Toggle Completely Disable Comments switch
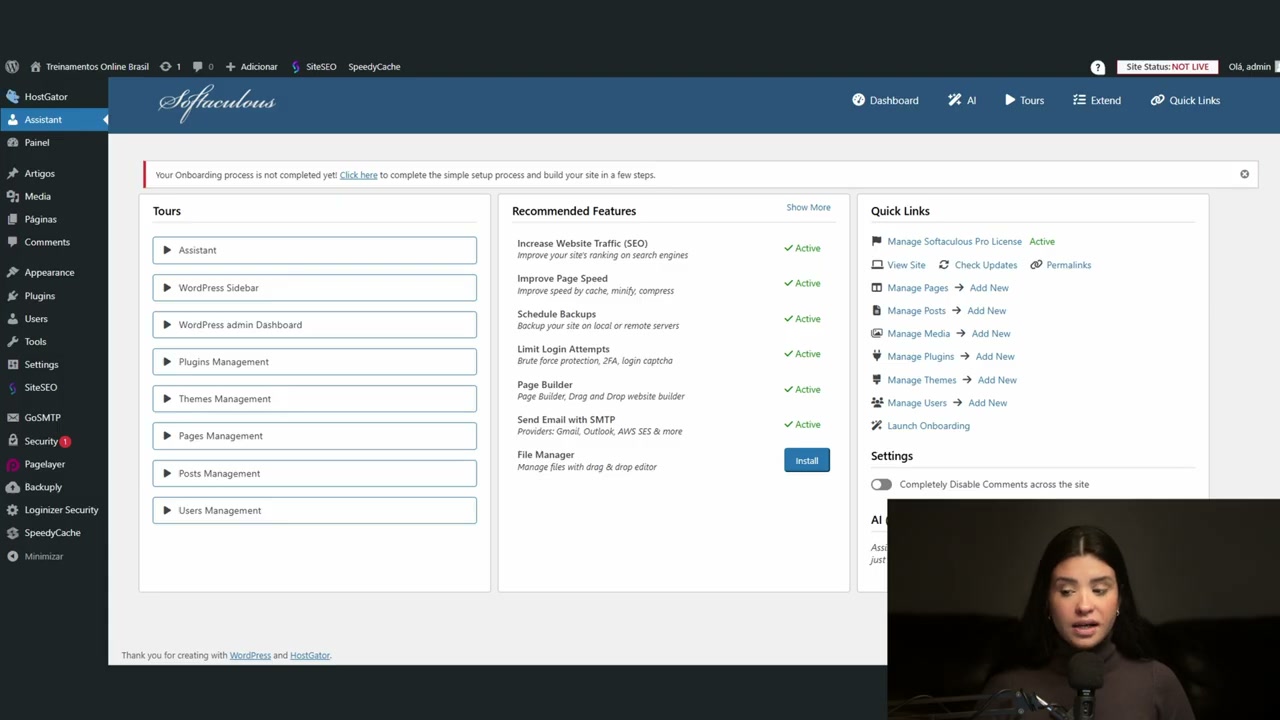 point(881,484)
